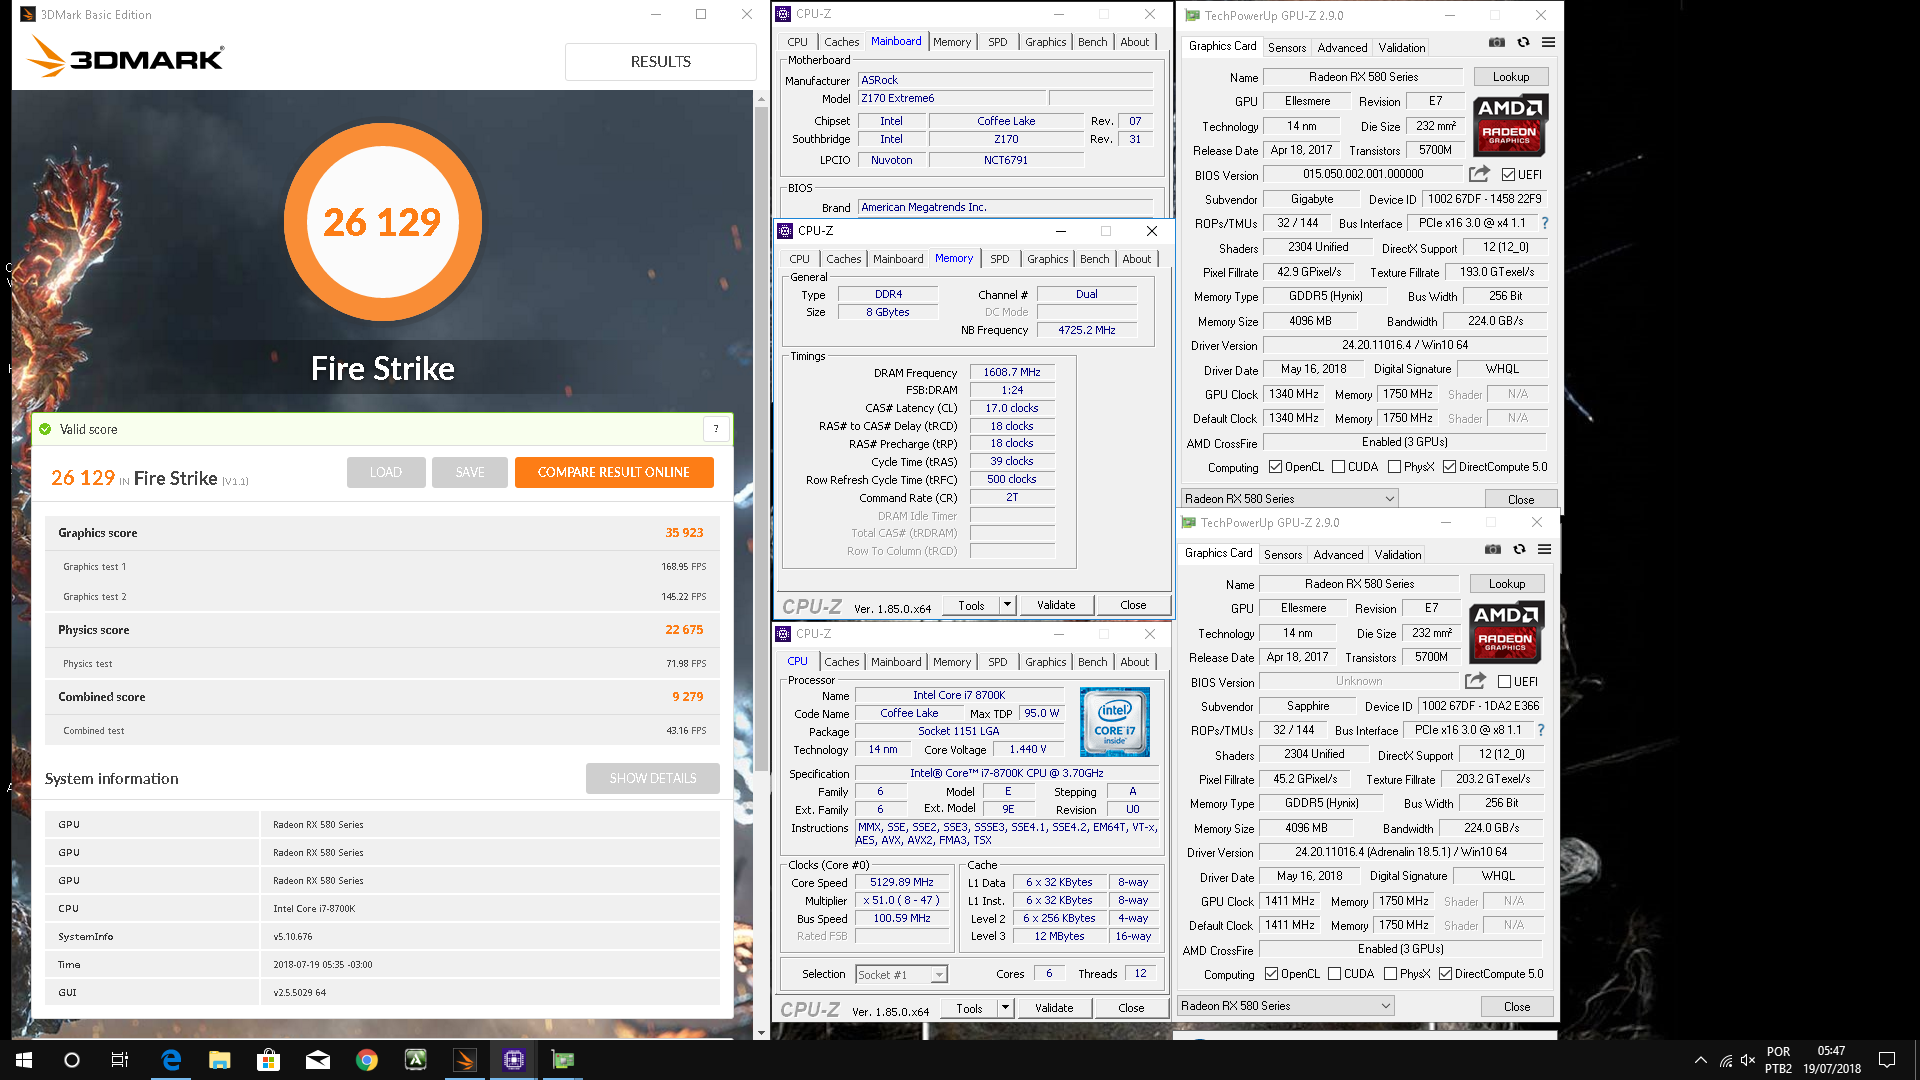Launch Microsoft Edge from taskbar
Viewport: 1920px width, 1080px height.
pyautogui.click(x=171, y=1060)
